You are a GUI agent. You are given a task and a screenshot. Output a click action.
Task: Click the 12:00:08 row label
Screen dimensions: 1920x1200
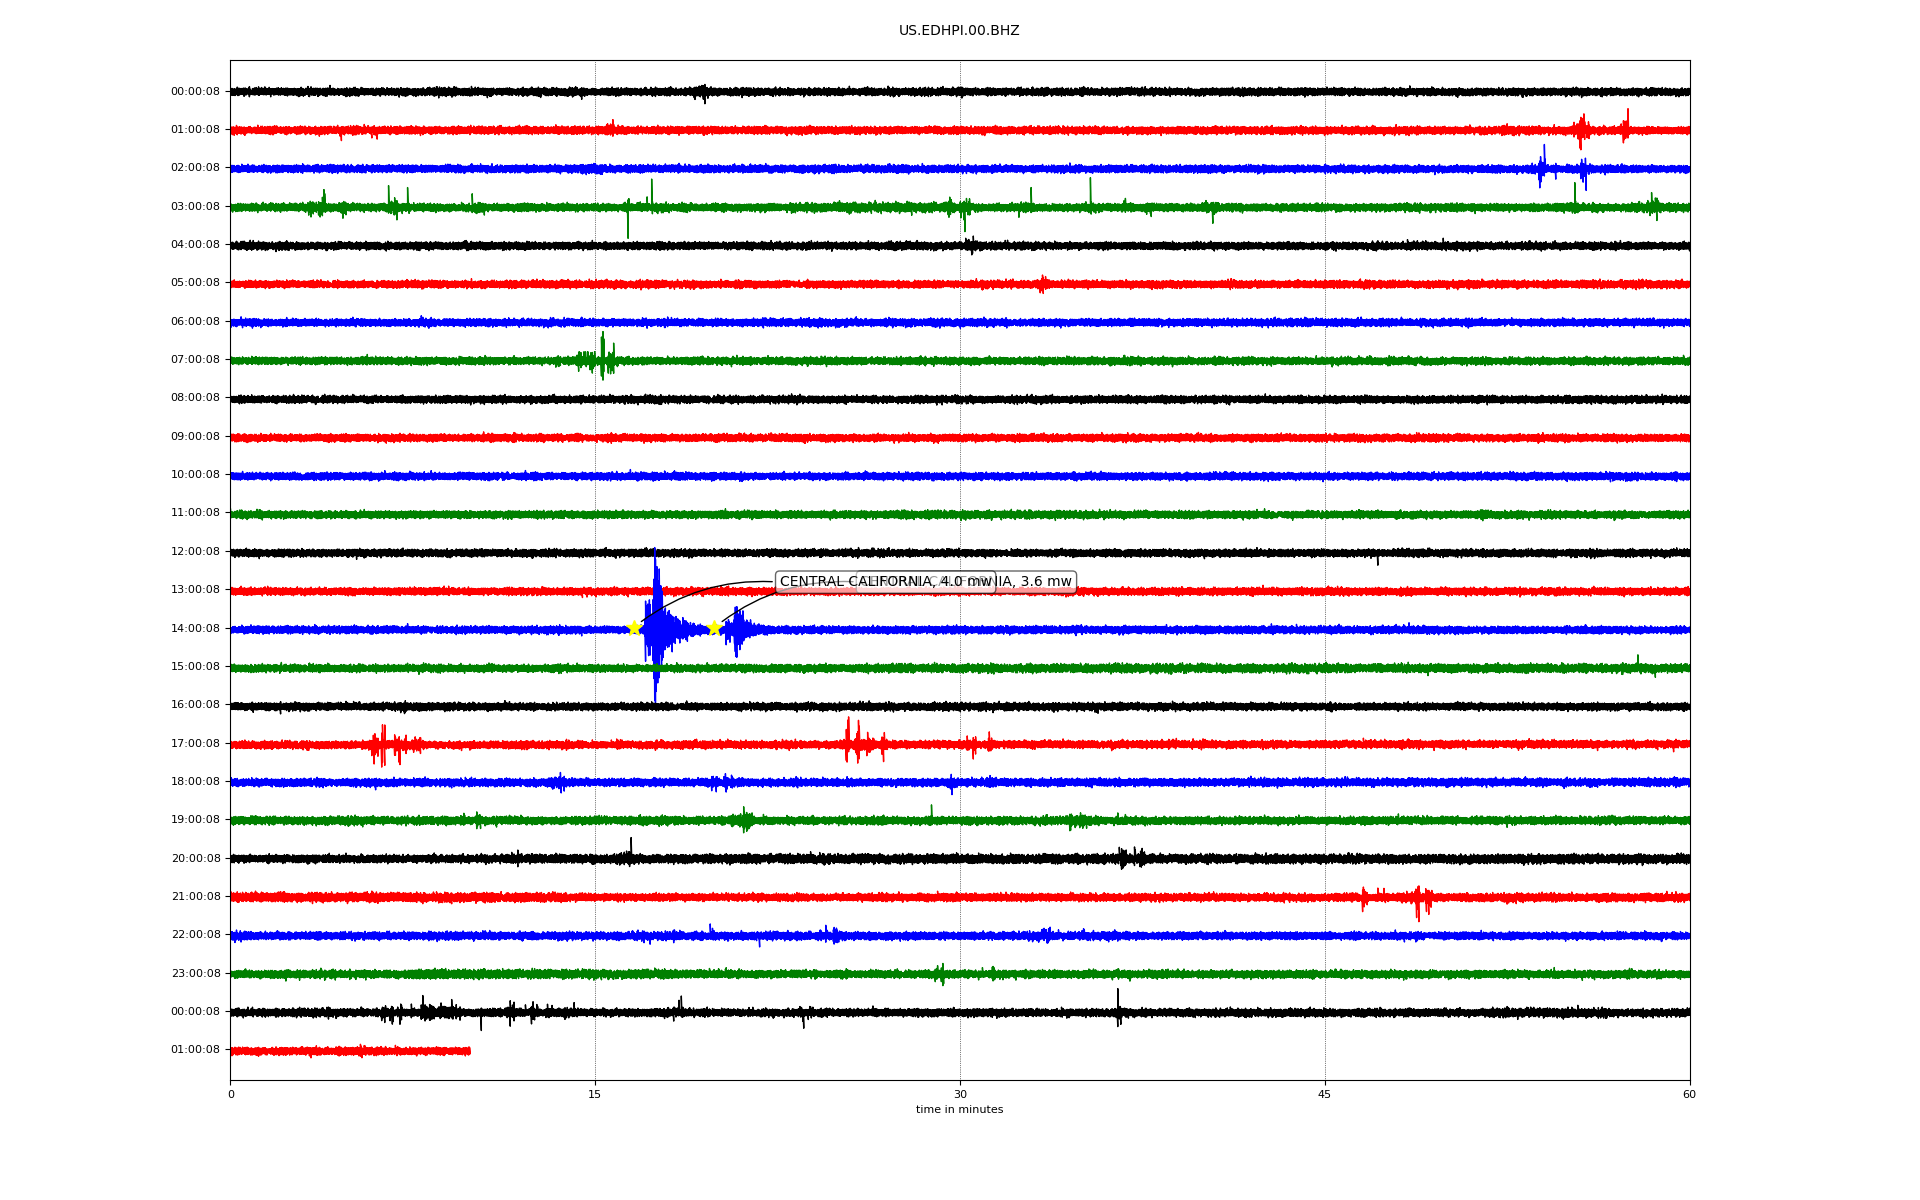click(x=195, y=551)
